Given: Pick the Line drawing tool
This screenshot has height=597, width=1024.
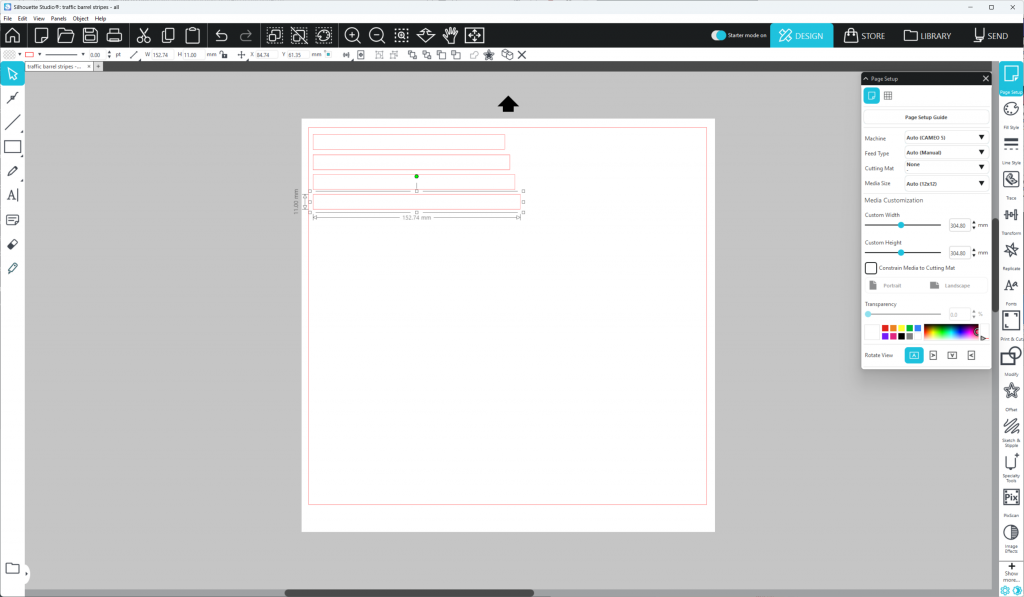Looking at the screenshot, I should [x=12, y=122].
